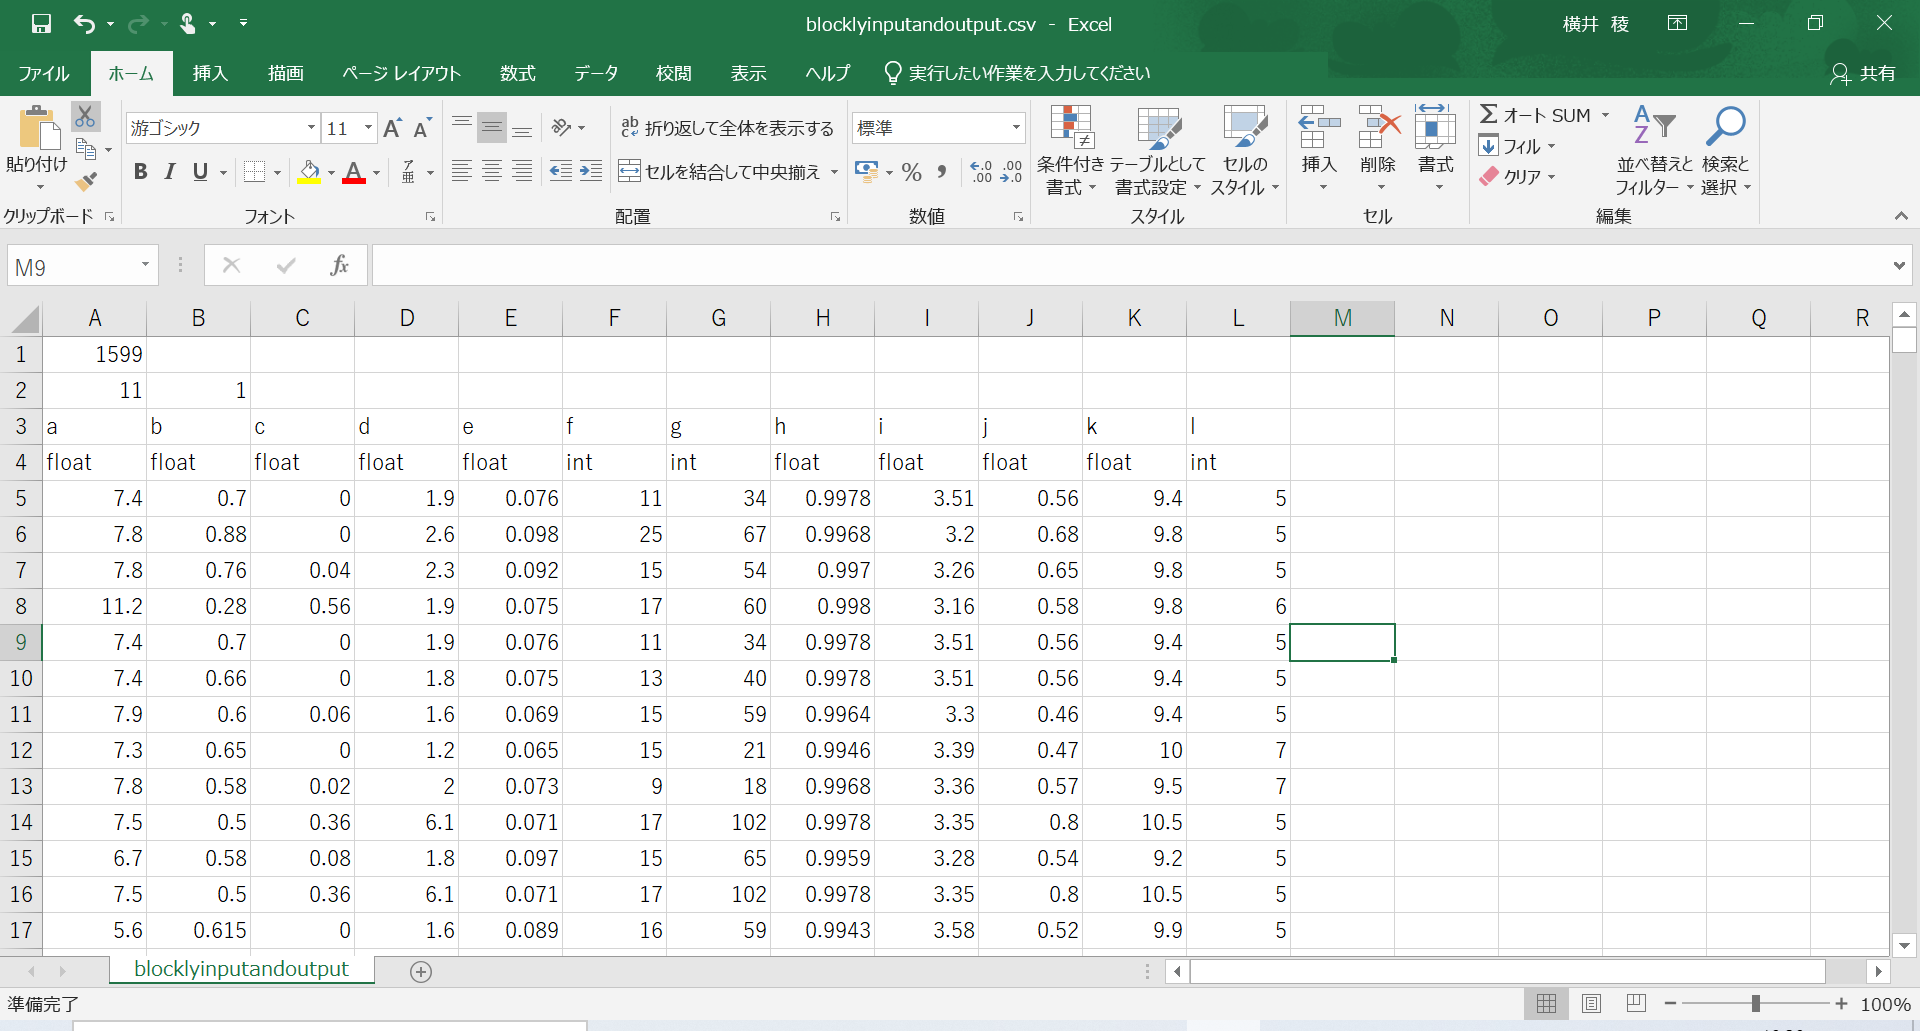Screen dimensions: 1920x1031
Task: Toggle italic formatting
Action: (x=170, y=172)
